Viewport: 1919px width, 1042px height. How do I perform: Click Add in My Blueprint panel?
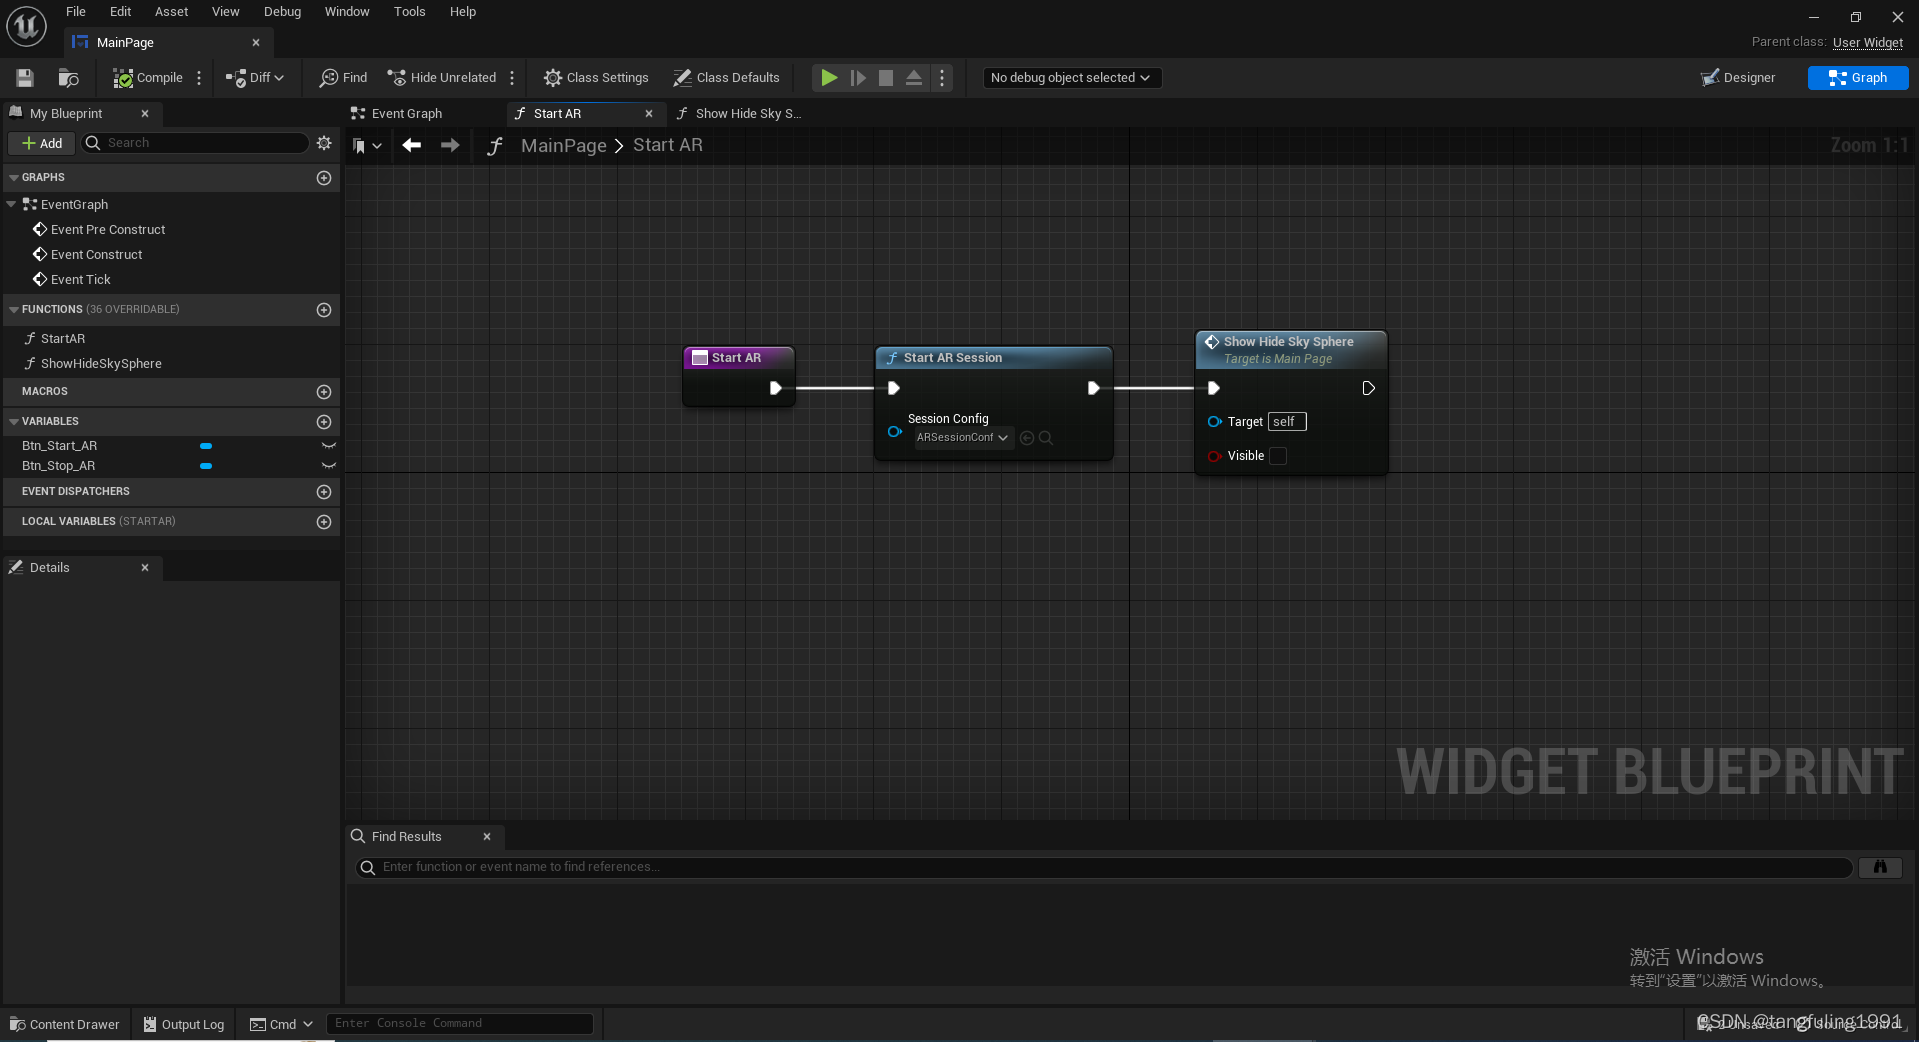pos(41,143)
